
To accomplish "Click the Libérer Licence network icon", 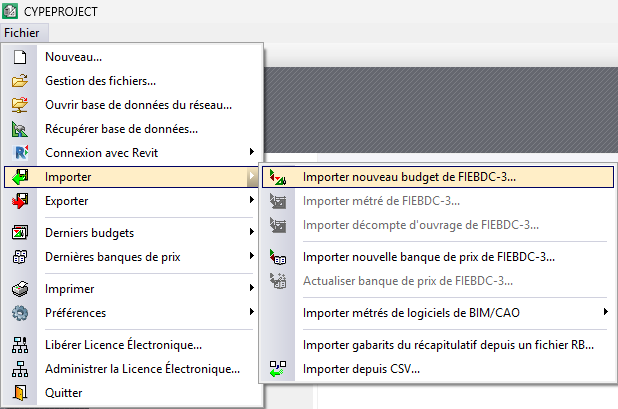I will coord(20,345).
